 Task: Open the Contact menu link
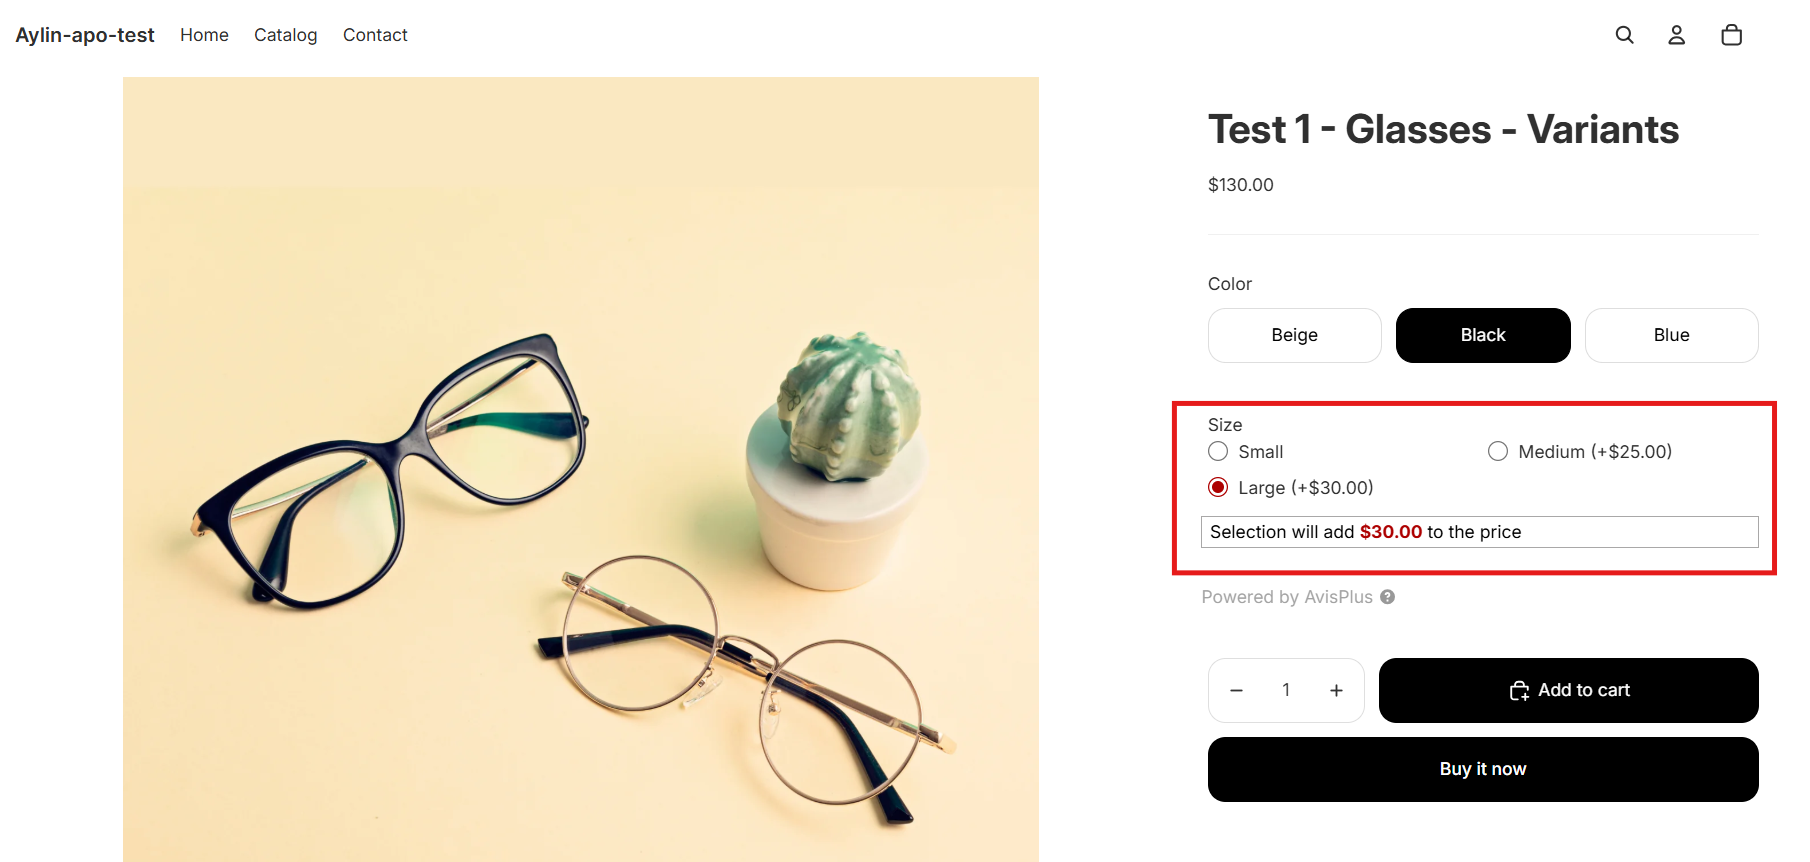375,35
